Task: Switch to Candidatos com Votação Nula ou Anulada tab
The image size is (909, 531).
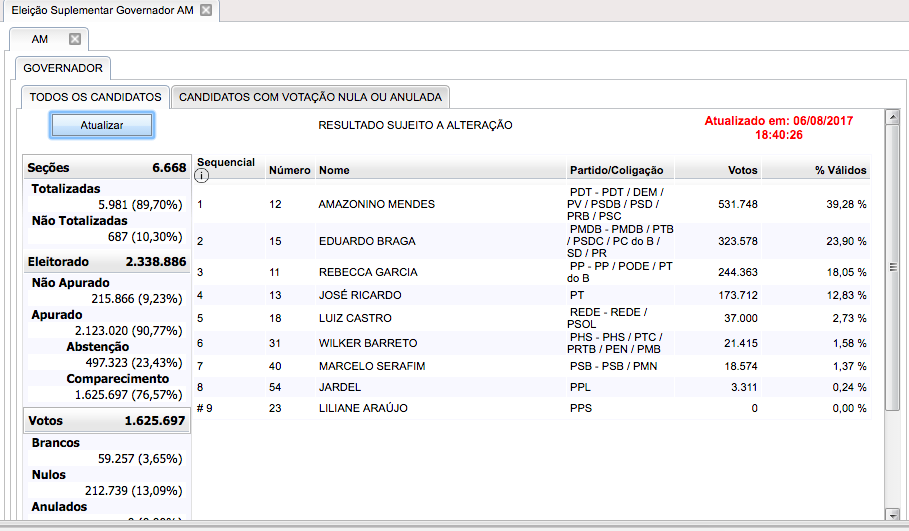Action: 310,97
